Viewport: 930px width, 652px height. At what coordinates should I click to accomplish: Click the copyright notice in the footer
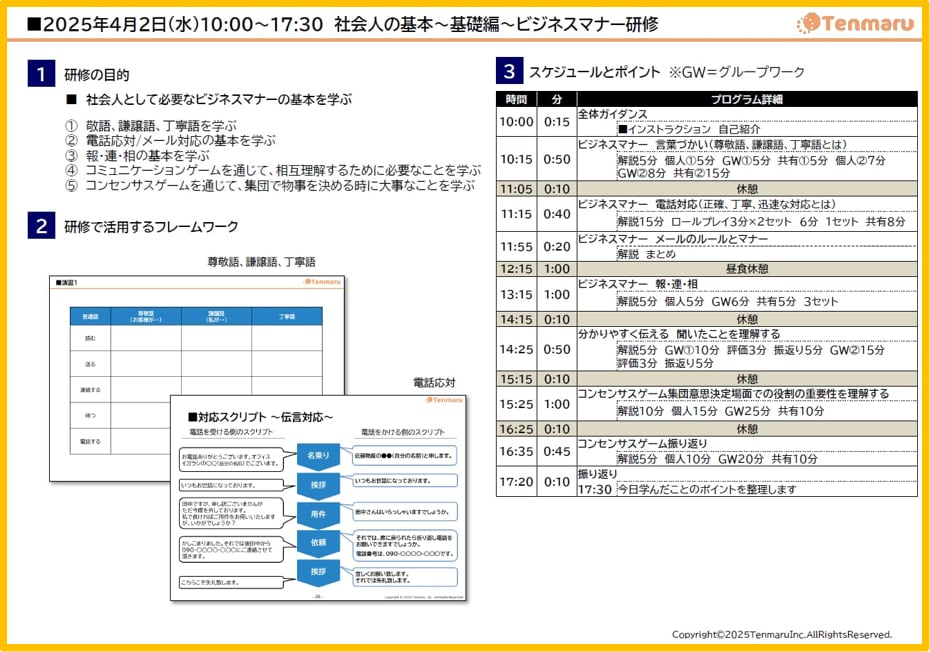(x=782, y=635)
